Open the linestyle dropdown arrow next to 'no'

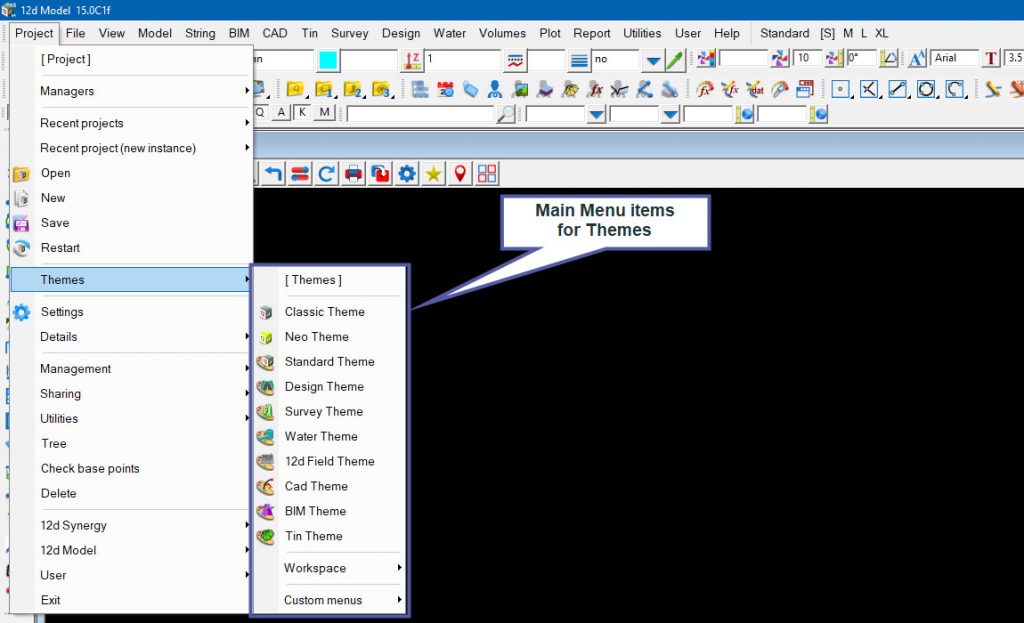tap(652, 60)
